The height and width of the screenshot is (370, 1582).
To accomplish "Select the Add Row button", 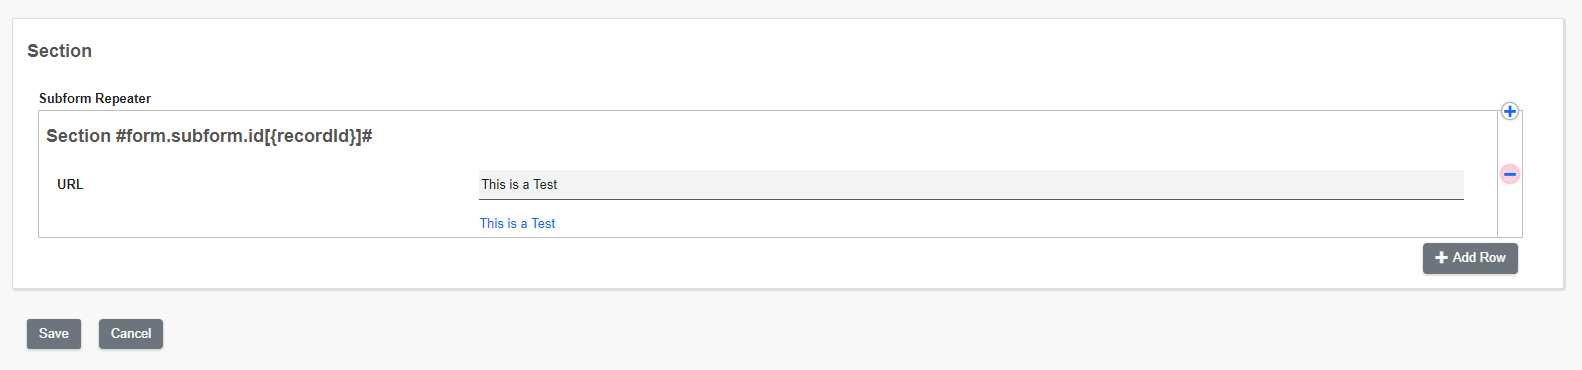I will [x=1470, y=258].
